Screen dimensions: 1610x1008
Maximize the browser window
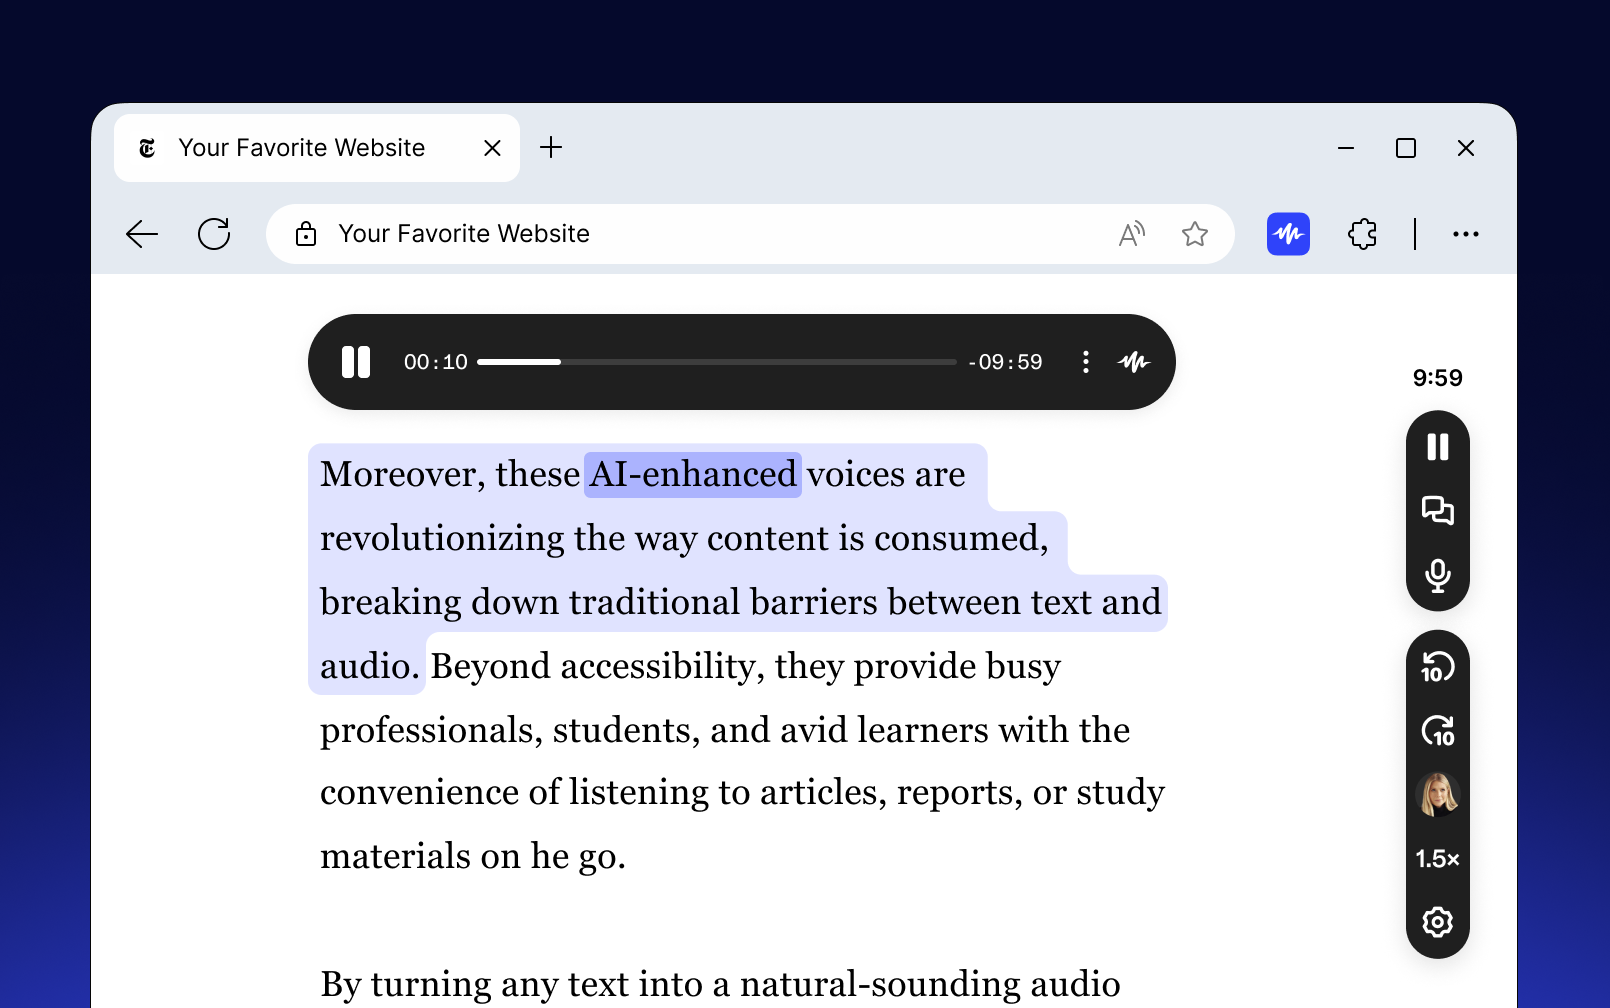pos(1406,148)
